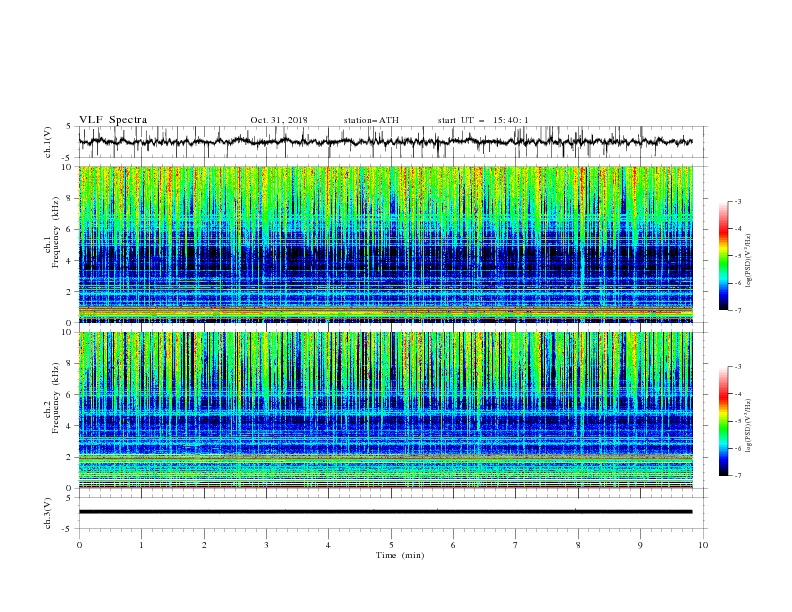Click the log(PSD) label beside ch.1 colorbar
This screenshot has width=792, height=612.
pyautogui.click(x=748, y=261)
